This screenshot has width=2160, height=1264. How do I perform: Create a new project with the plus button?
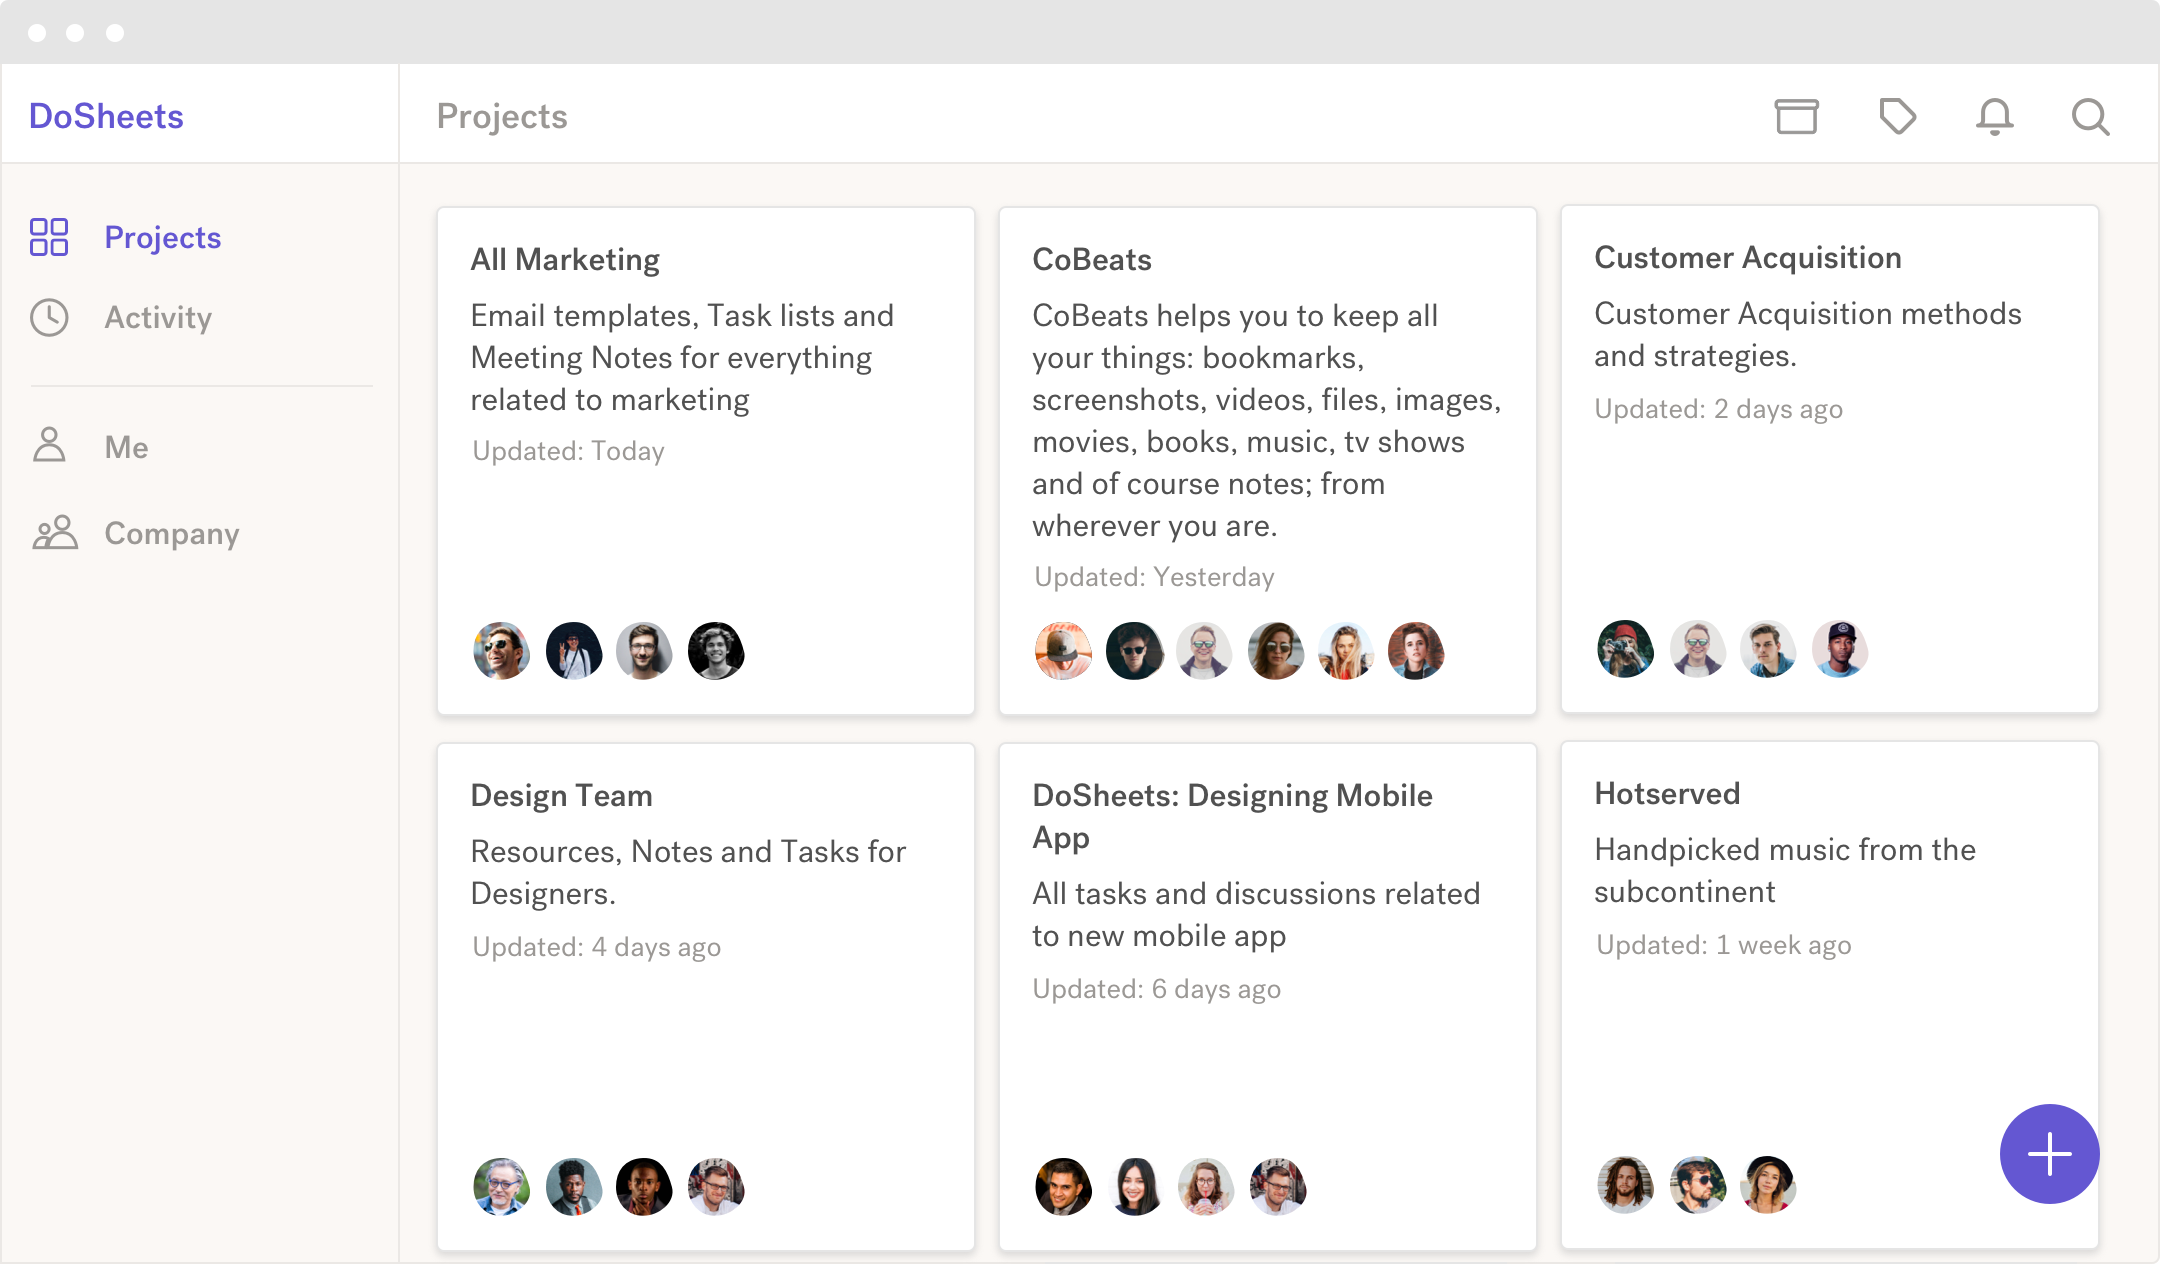(x=2048, y=1154)
